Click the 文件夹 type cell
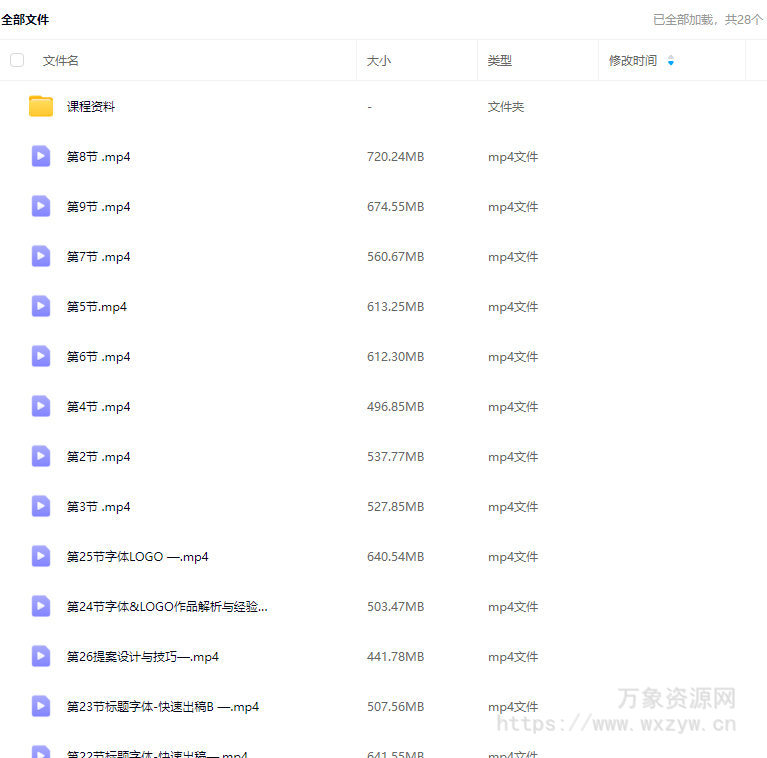767x758 pixels. 506,107
